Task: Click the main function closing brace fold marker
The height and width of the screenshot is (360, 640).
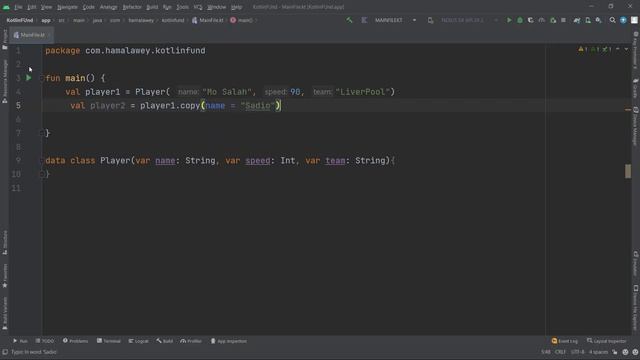Action: tap(42, 133)
